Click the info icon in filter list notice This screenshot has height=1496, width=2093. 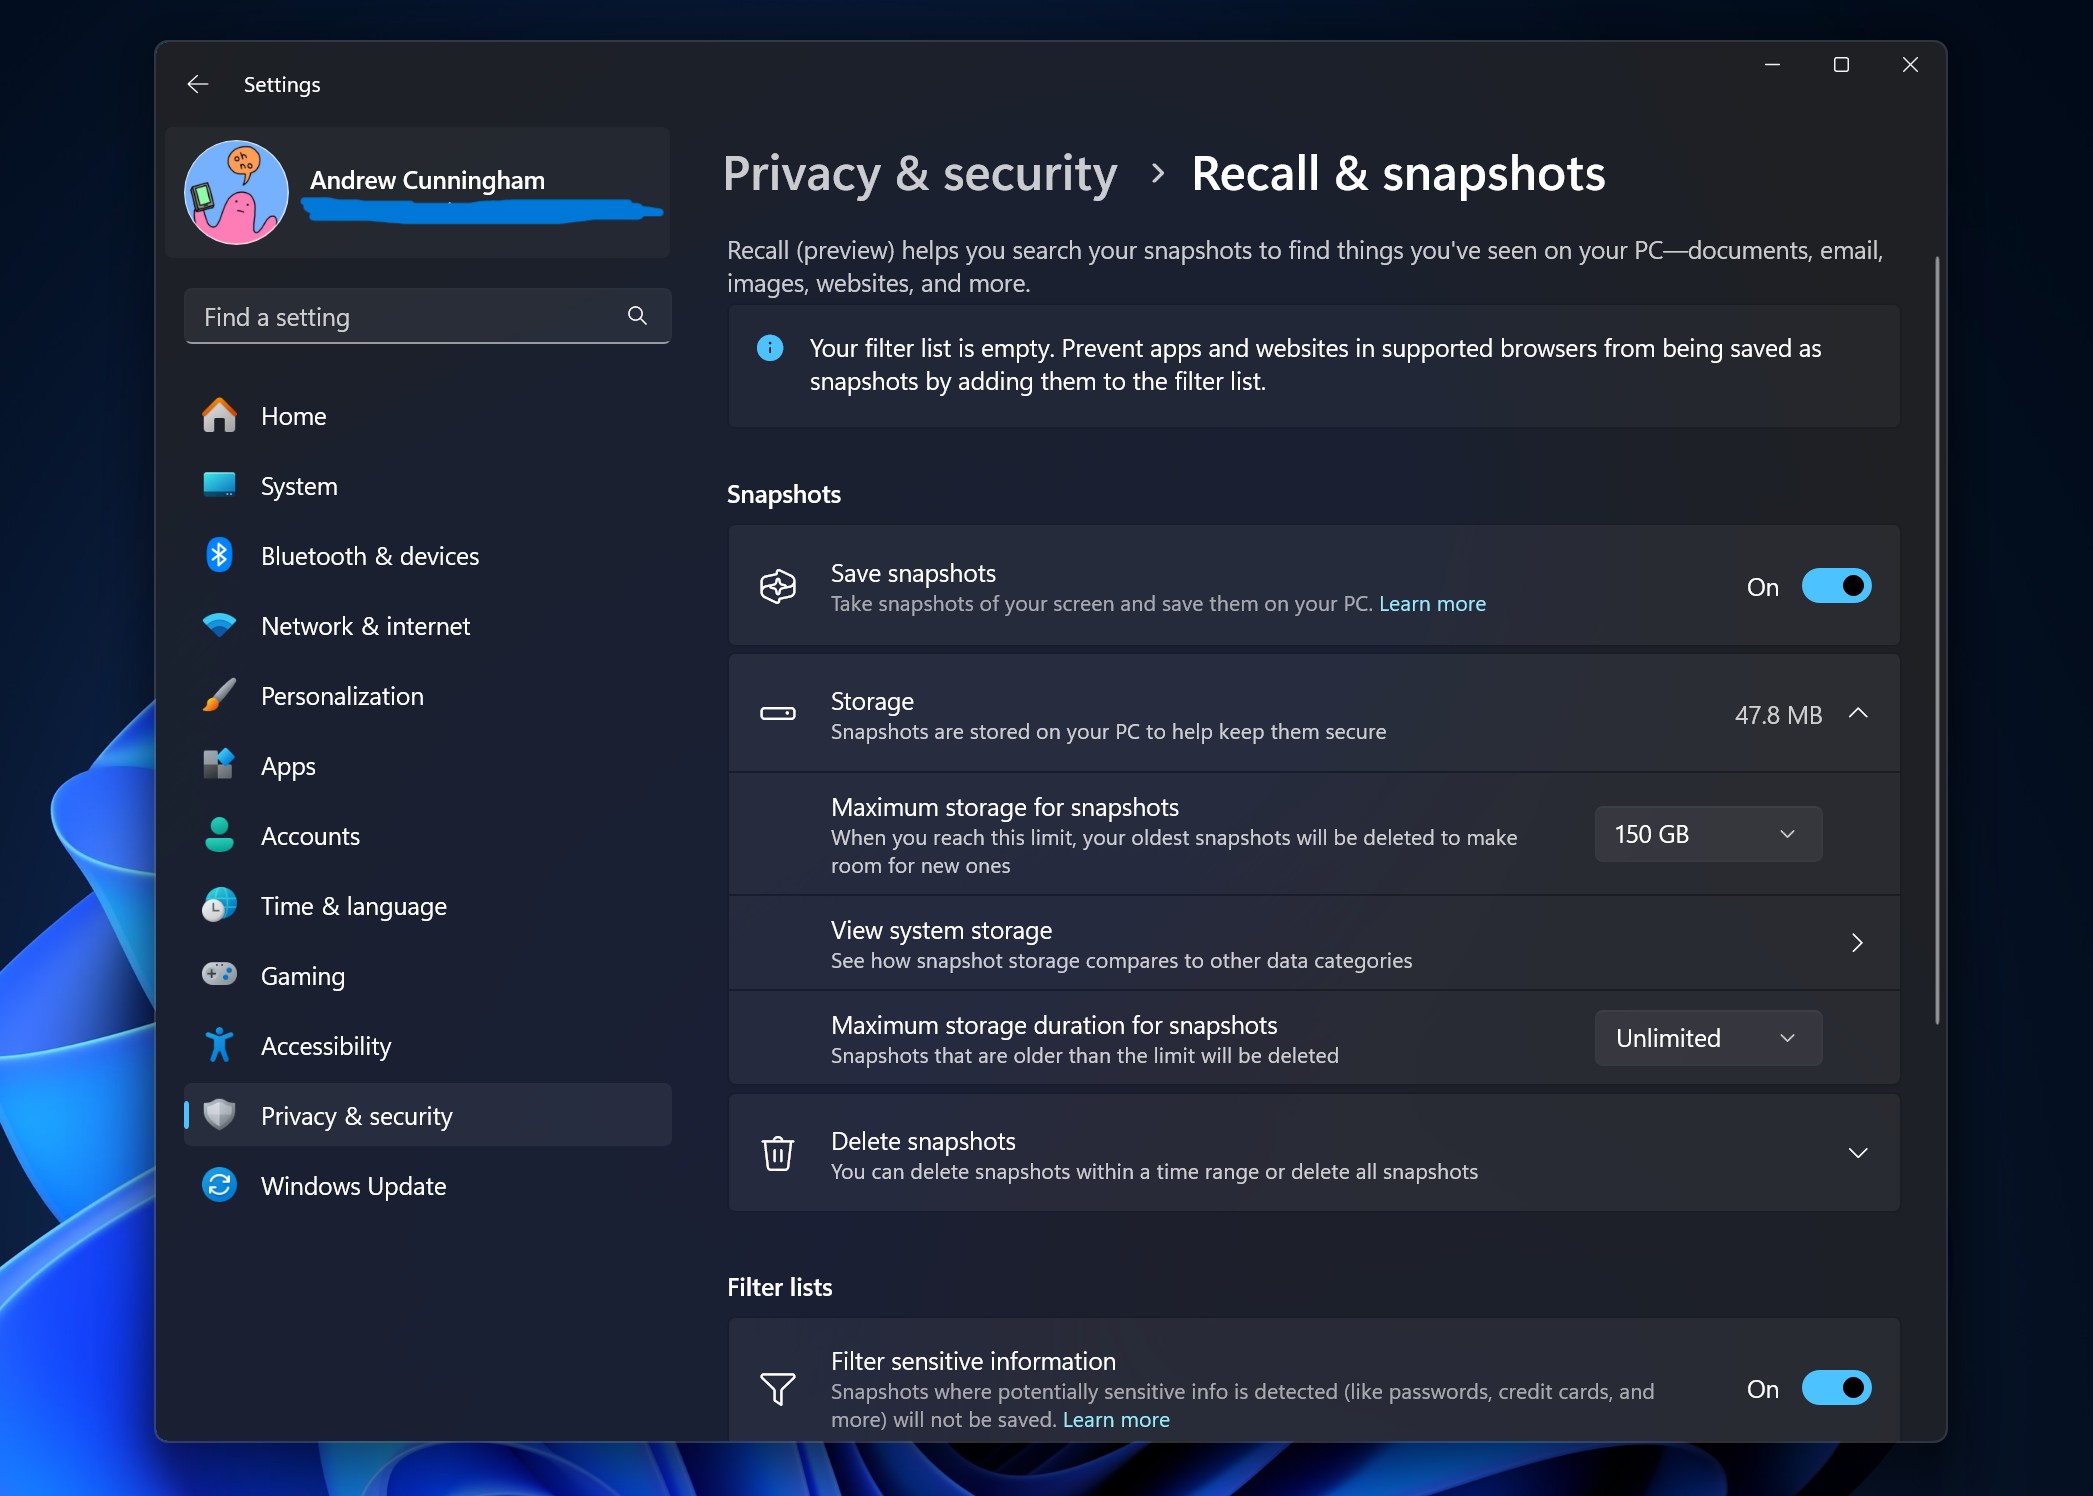click(770, 348)
